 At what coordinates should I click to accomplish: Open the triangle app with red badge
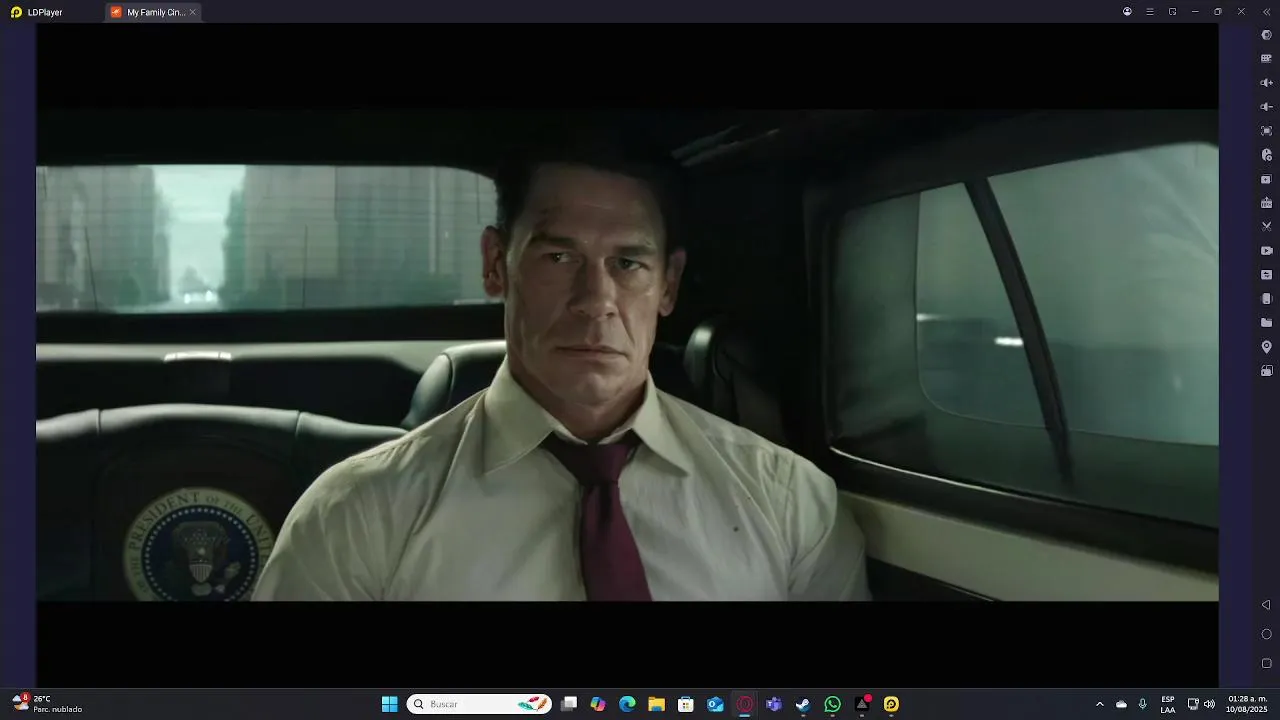tap(862, 704)
